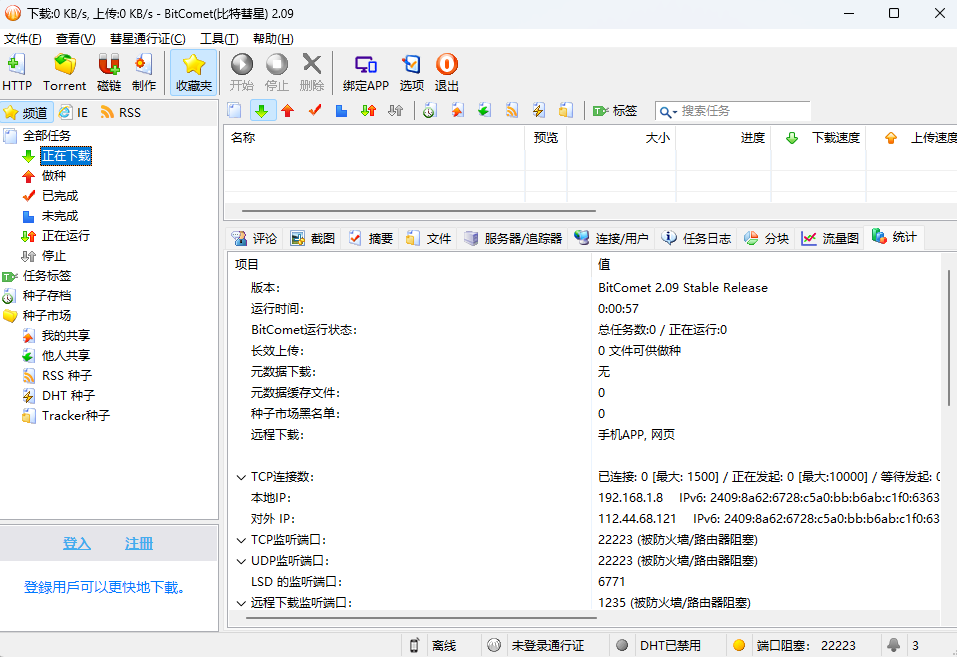Toggle green downloading filter in filter bar

[x=261, y=111]
